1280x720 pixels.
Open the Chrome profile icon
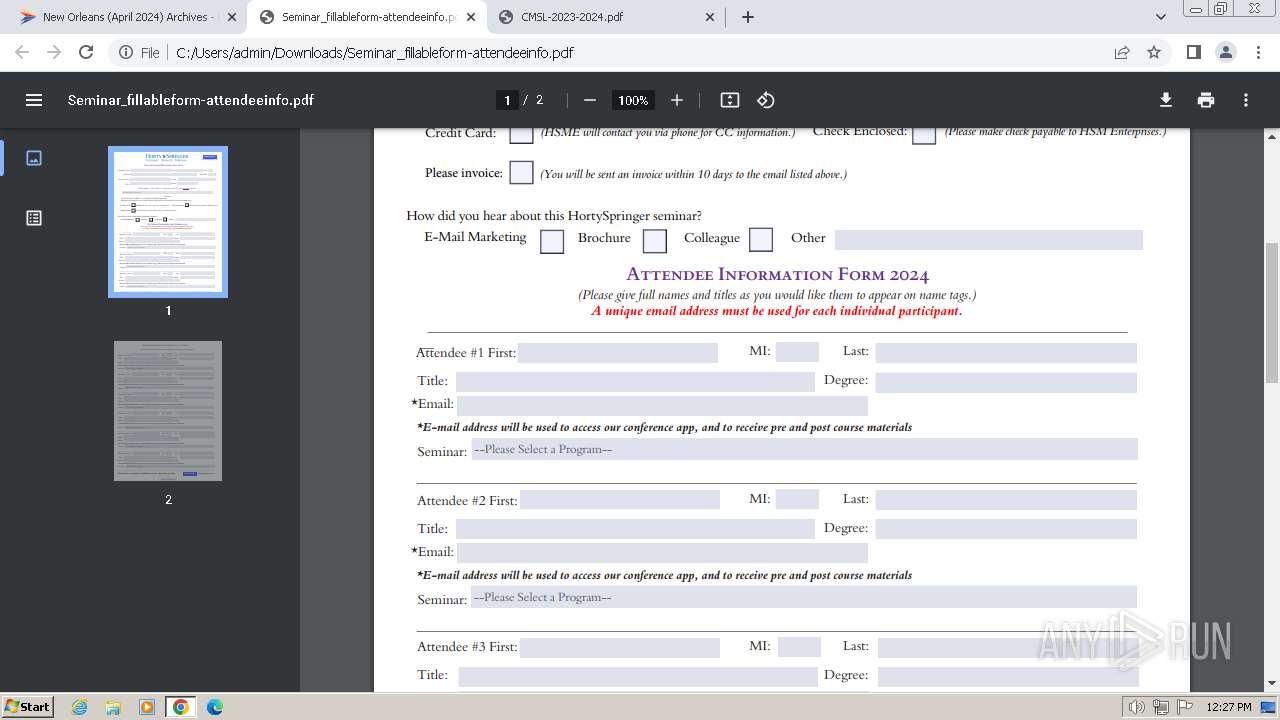coord(1226,52)
